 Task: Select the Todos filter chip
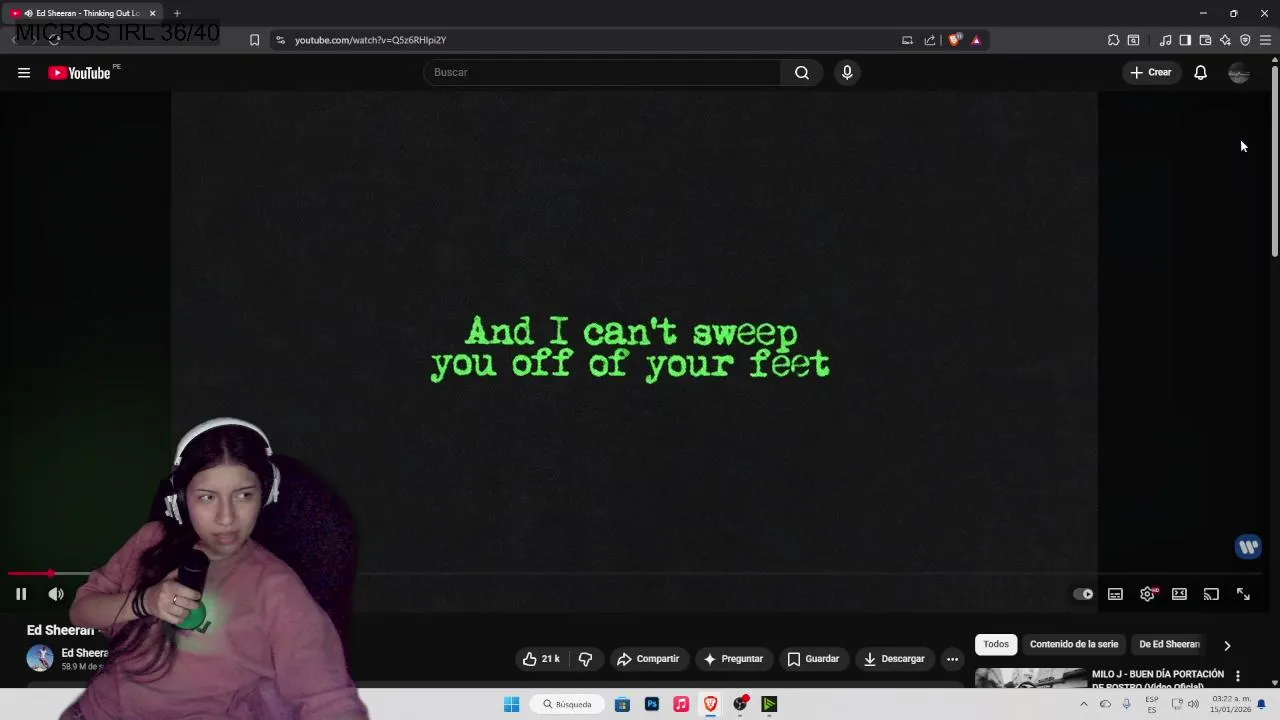point(996,644)
